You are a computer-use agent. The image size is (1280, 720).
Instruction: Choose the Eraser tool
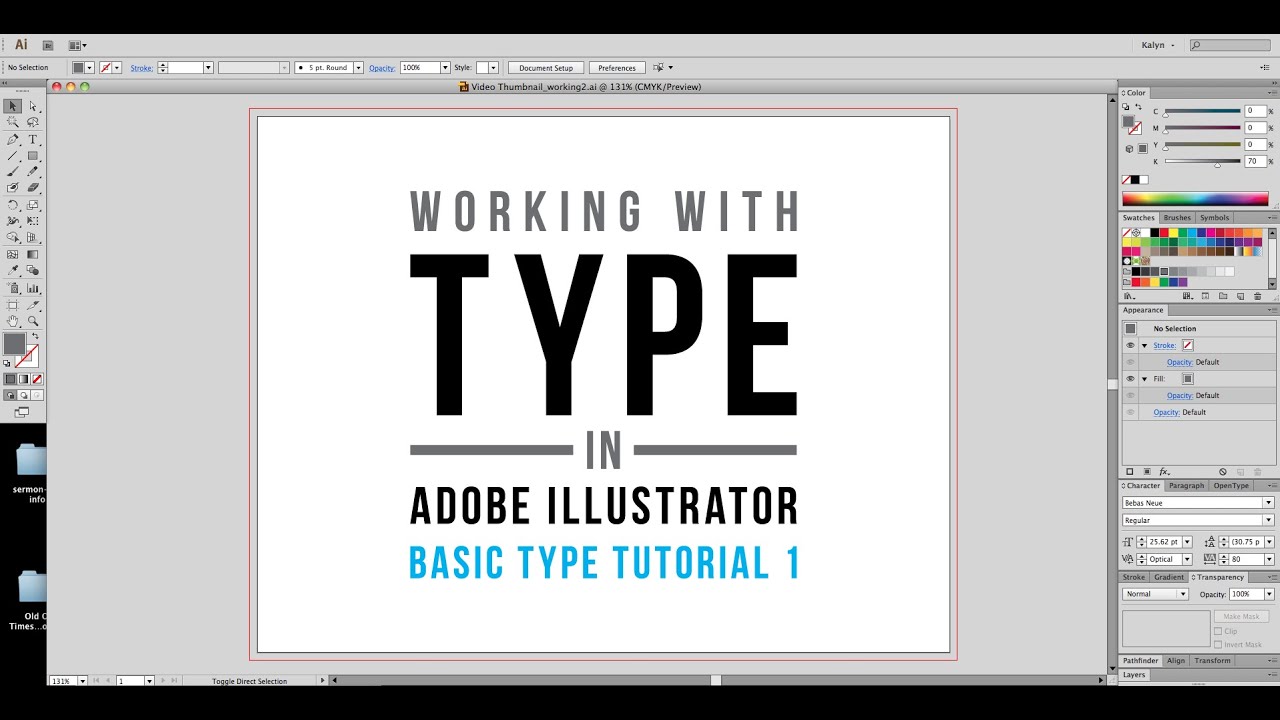(x=33, y=187)
